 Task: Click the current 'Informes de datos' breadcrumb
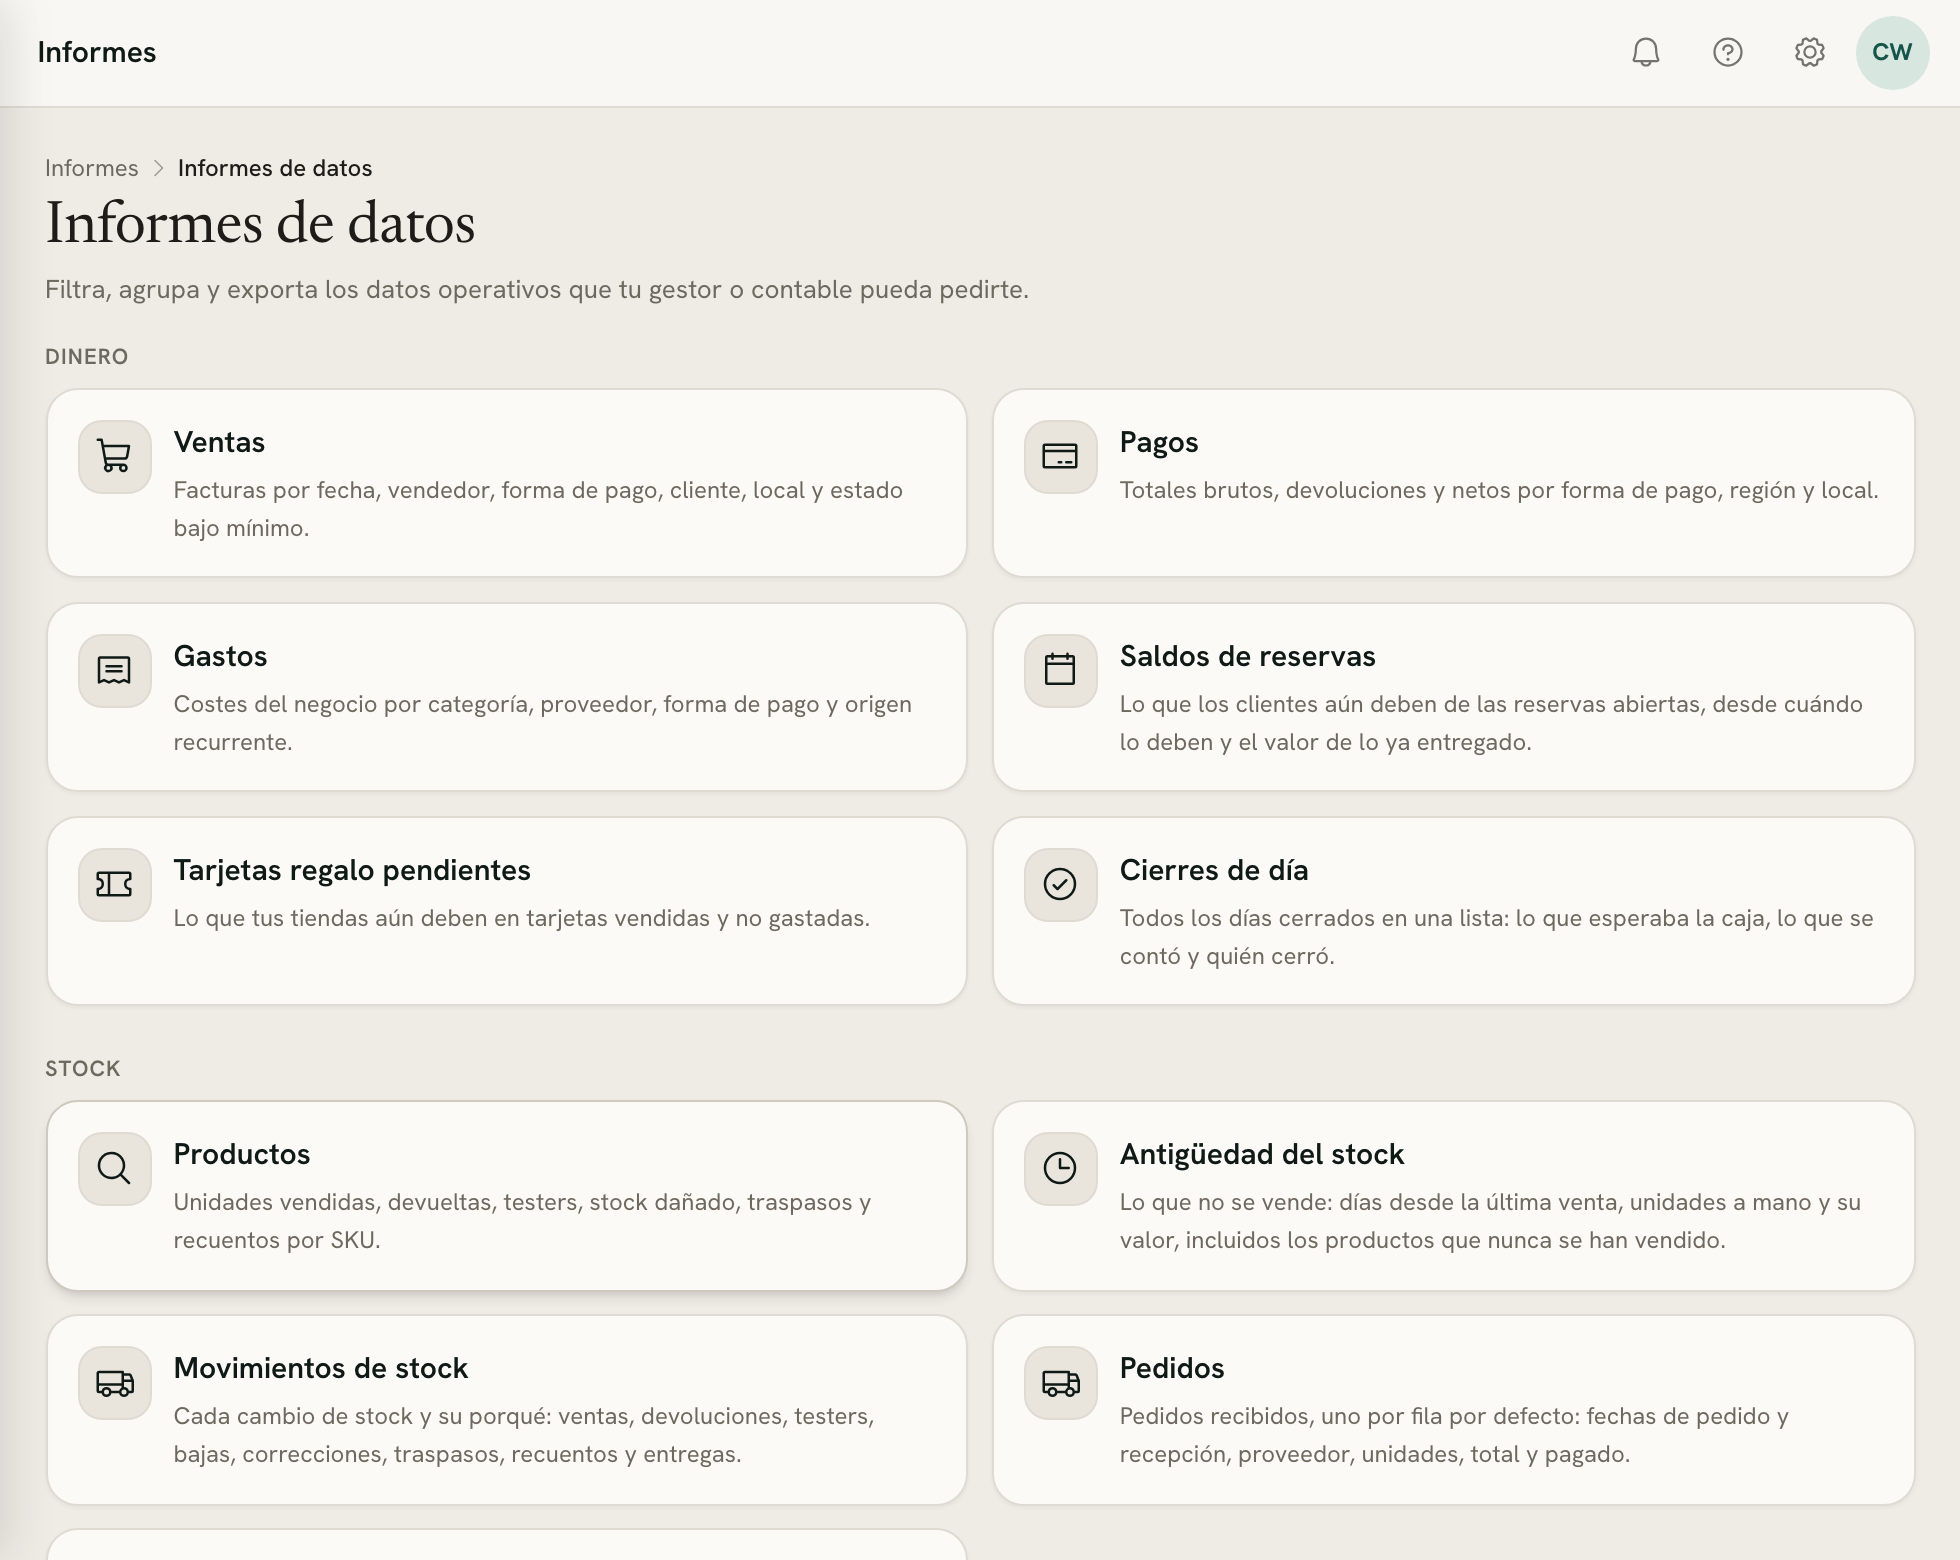click(x=275, y=168)
